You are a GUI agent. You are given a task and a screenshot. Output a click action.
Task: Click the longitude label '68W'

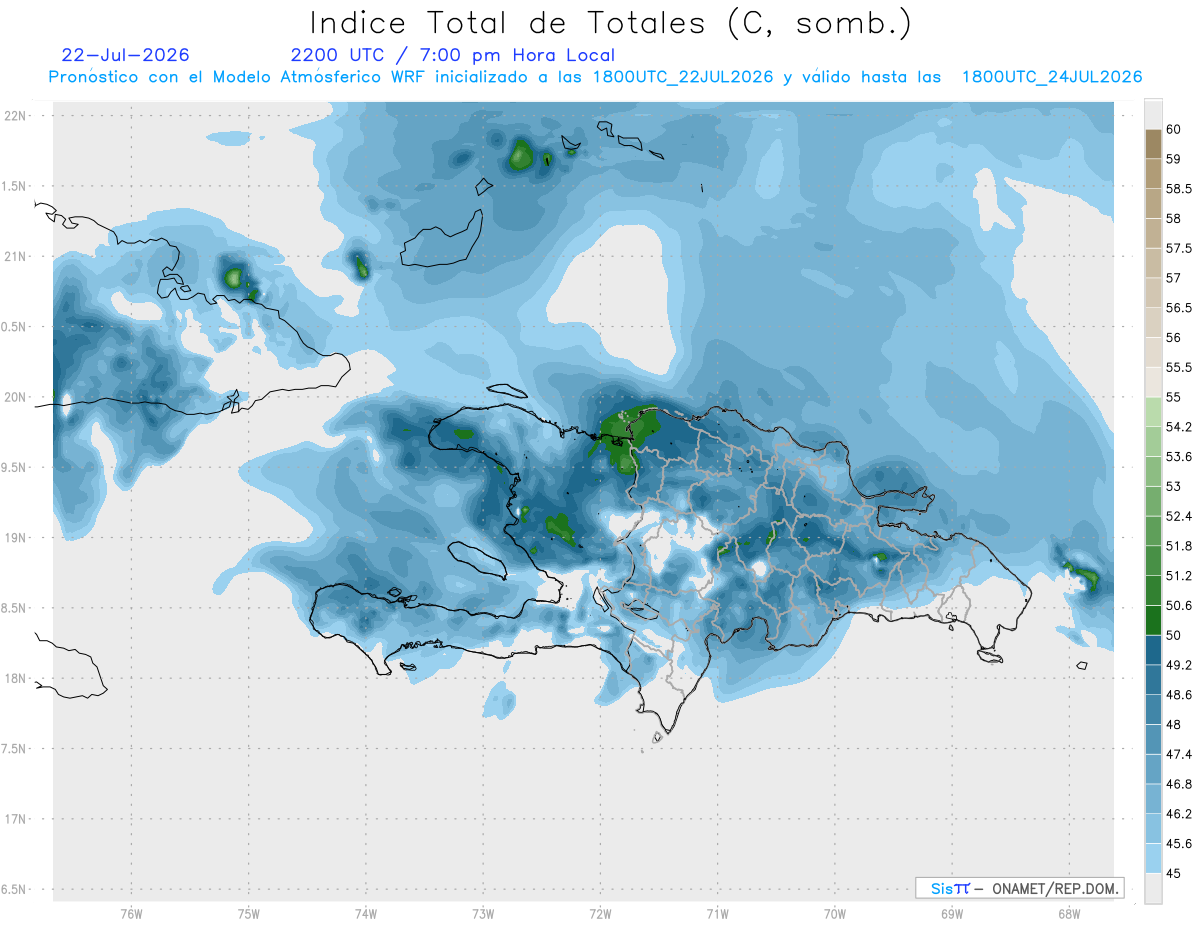[x=1068, y=914]
